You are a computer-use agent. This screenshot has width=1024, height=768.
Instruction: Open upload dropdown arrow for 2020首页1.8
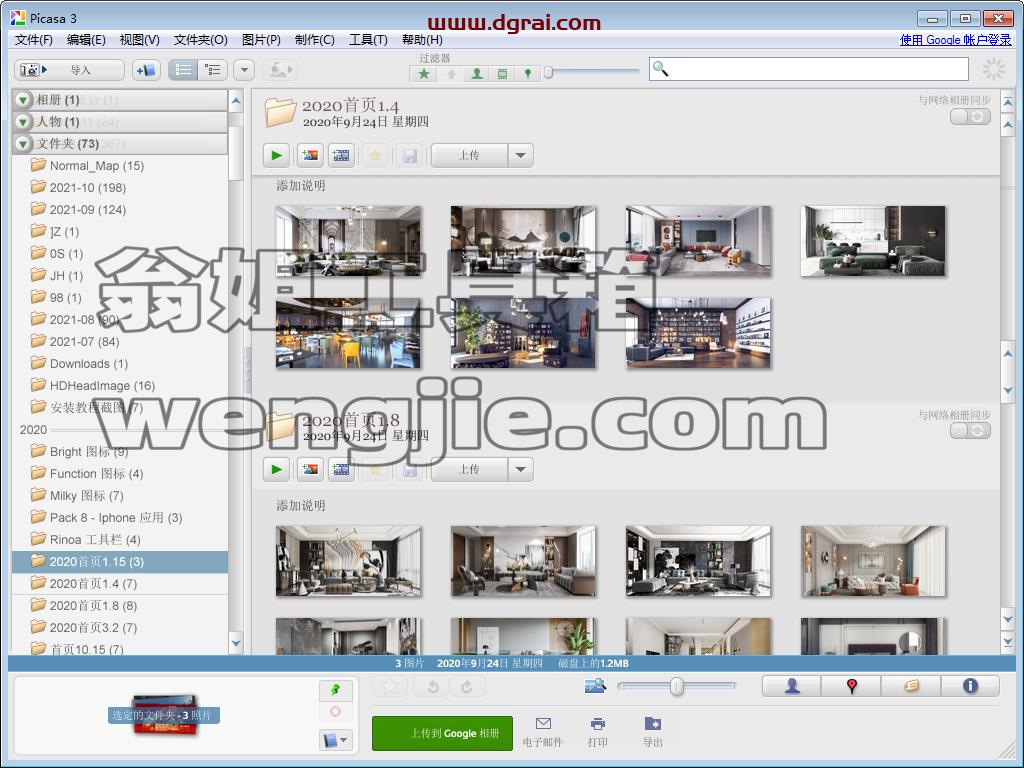click(520, 469)
